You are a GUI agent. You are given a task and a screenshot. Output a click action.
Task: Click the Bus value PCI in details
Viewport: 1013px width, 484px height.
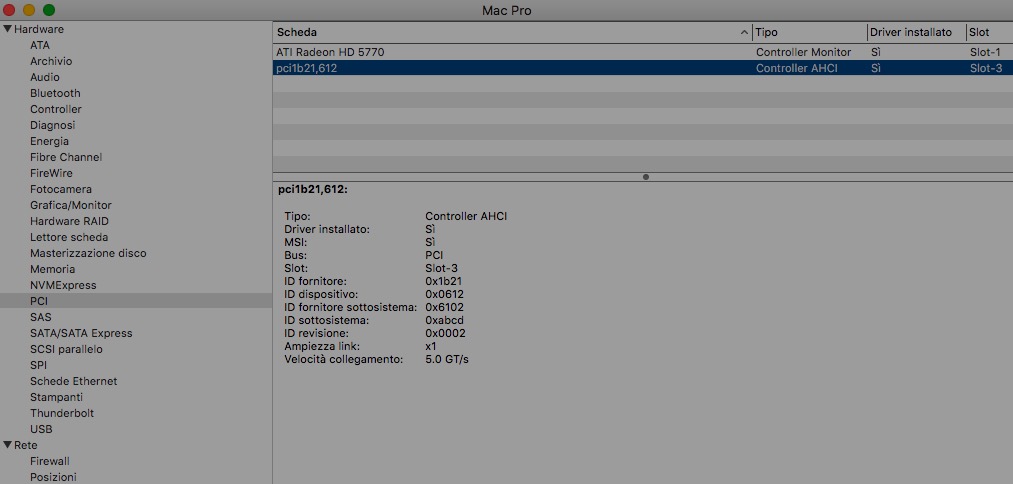pyautogui.click(x=434, y=255)
